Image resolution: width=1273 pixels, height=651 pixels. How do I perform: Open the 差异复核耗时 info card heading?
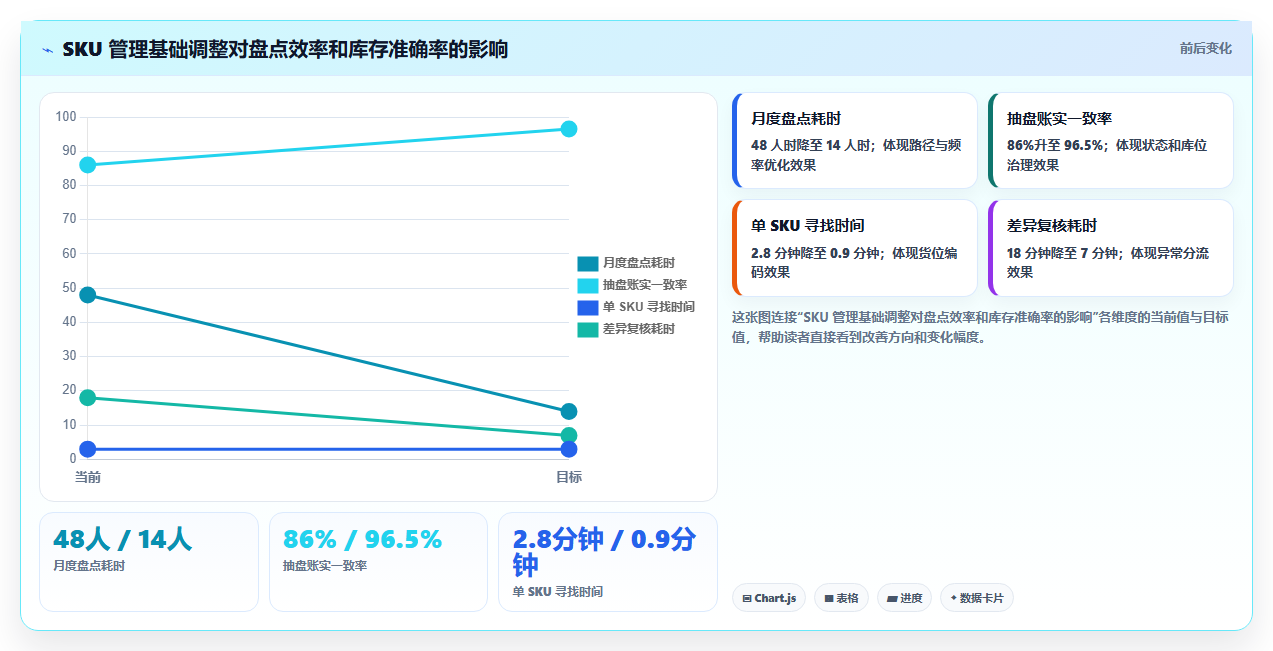[1052, 226]
